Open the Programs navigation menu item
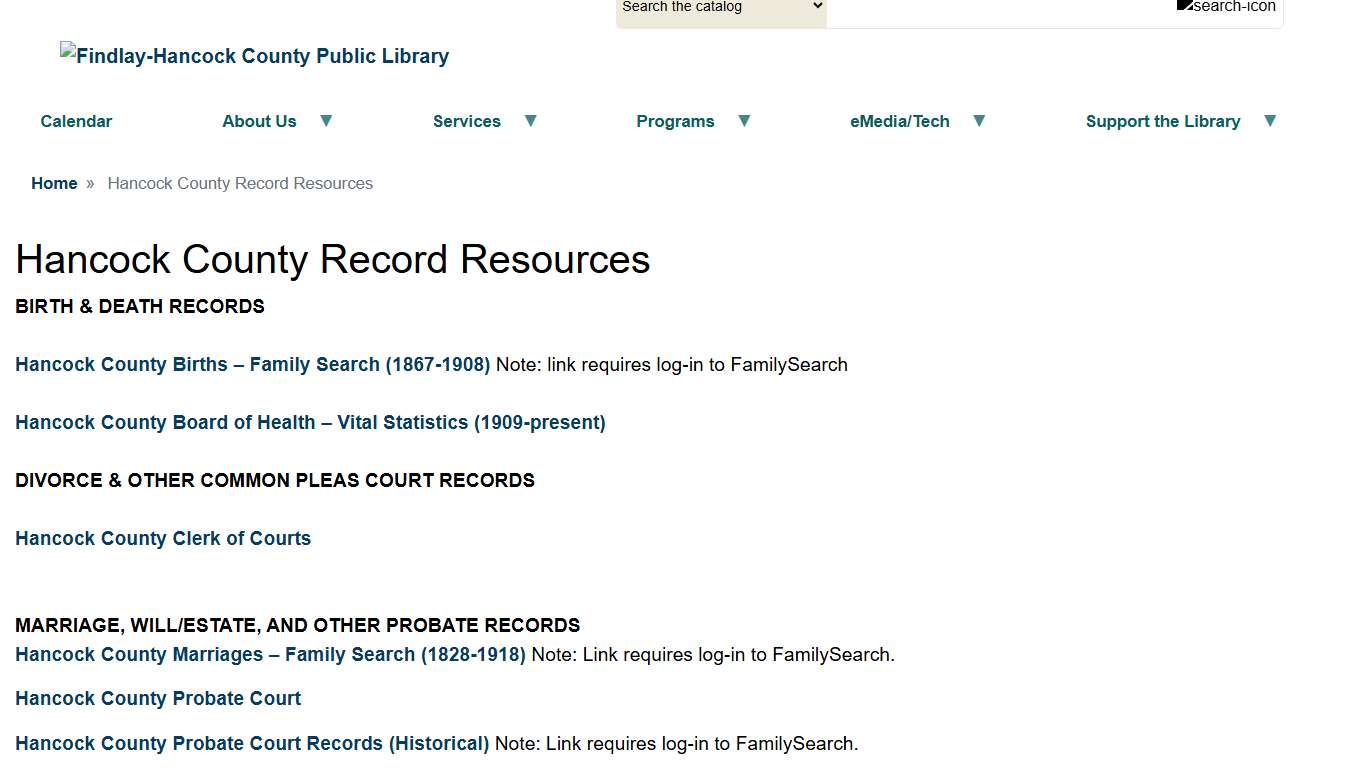Image resolution: width=1366 pixels, height=768 pixels. click(x=675, y=120)
